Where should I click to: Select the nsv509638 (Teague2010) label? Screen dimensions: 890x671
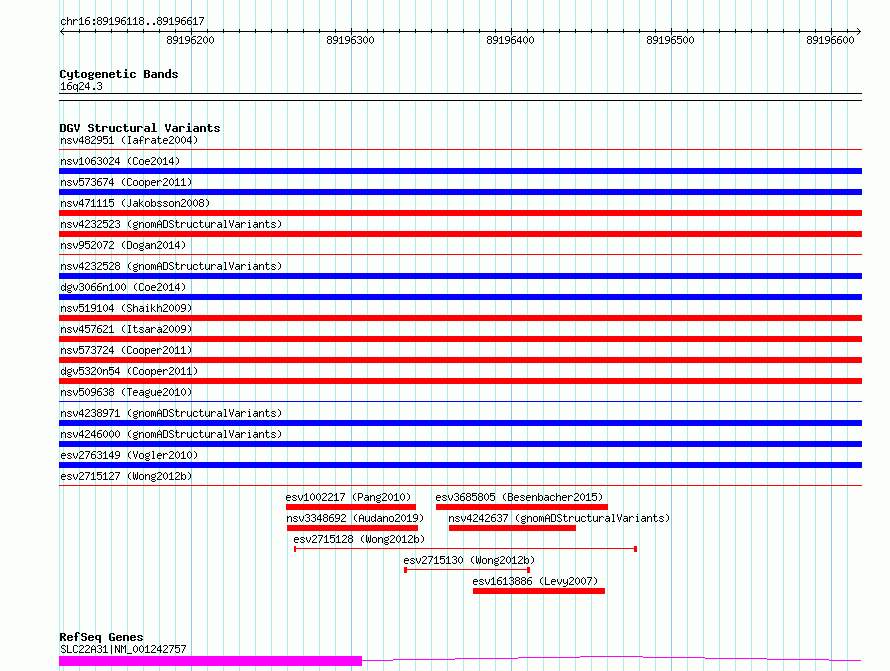coord(126,392)
